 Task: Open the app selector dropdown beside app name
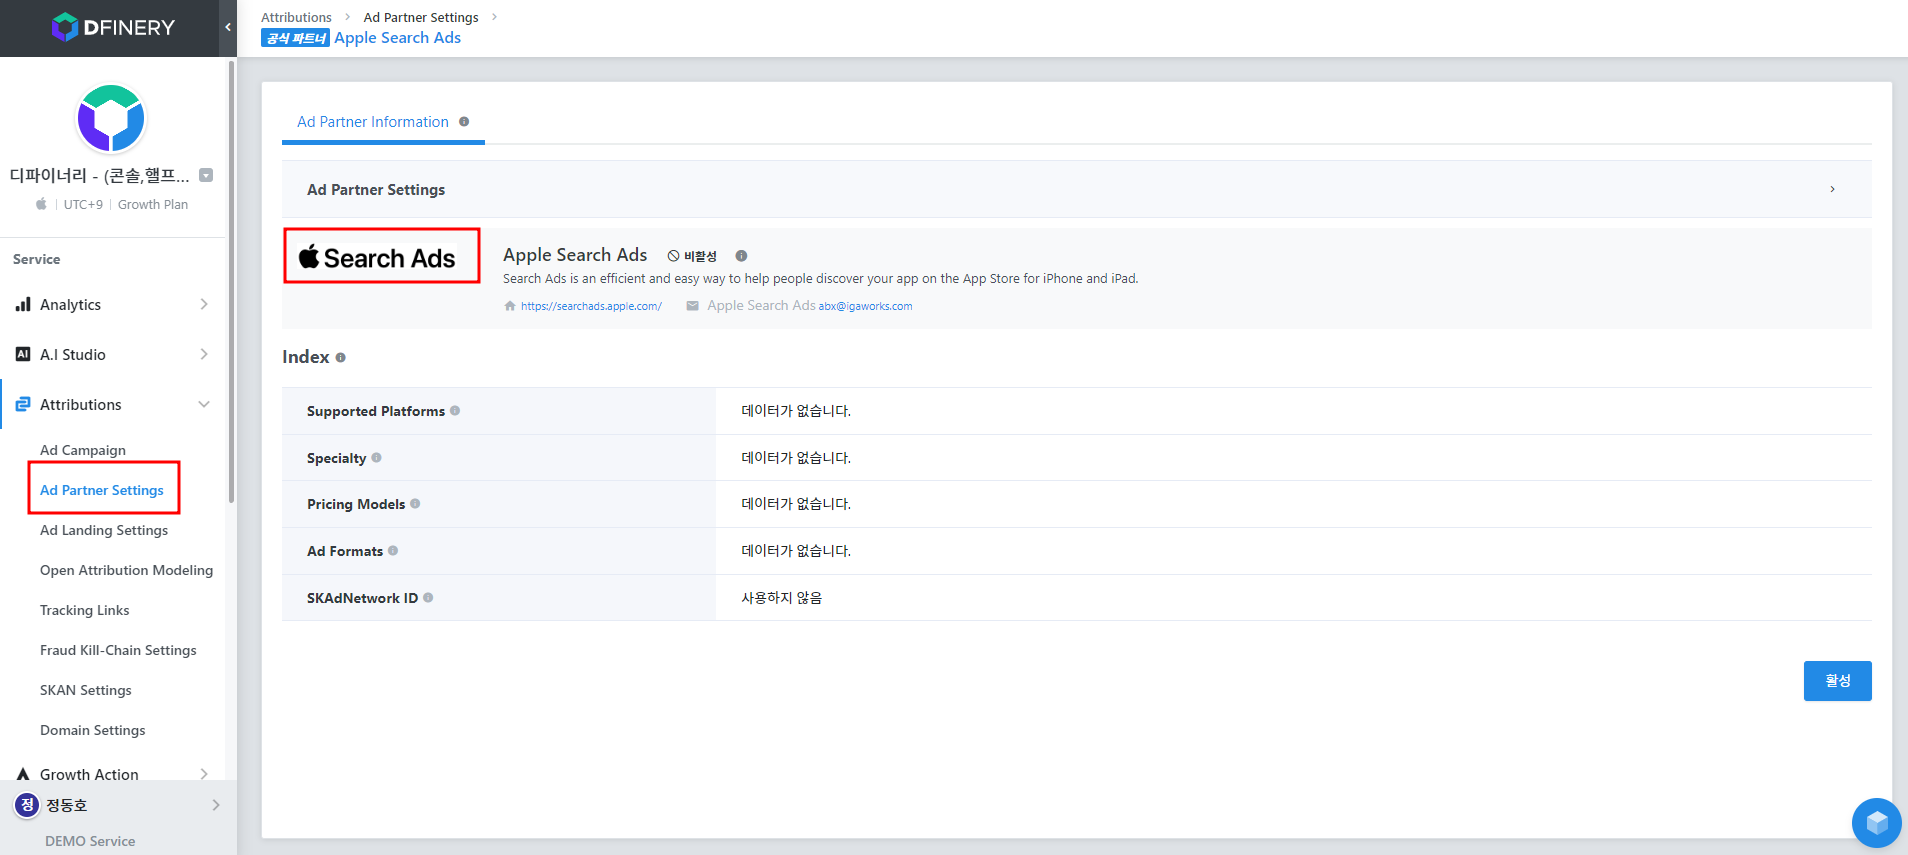pyautogui.click(x=206, y=176)
